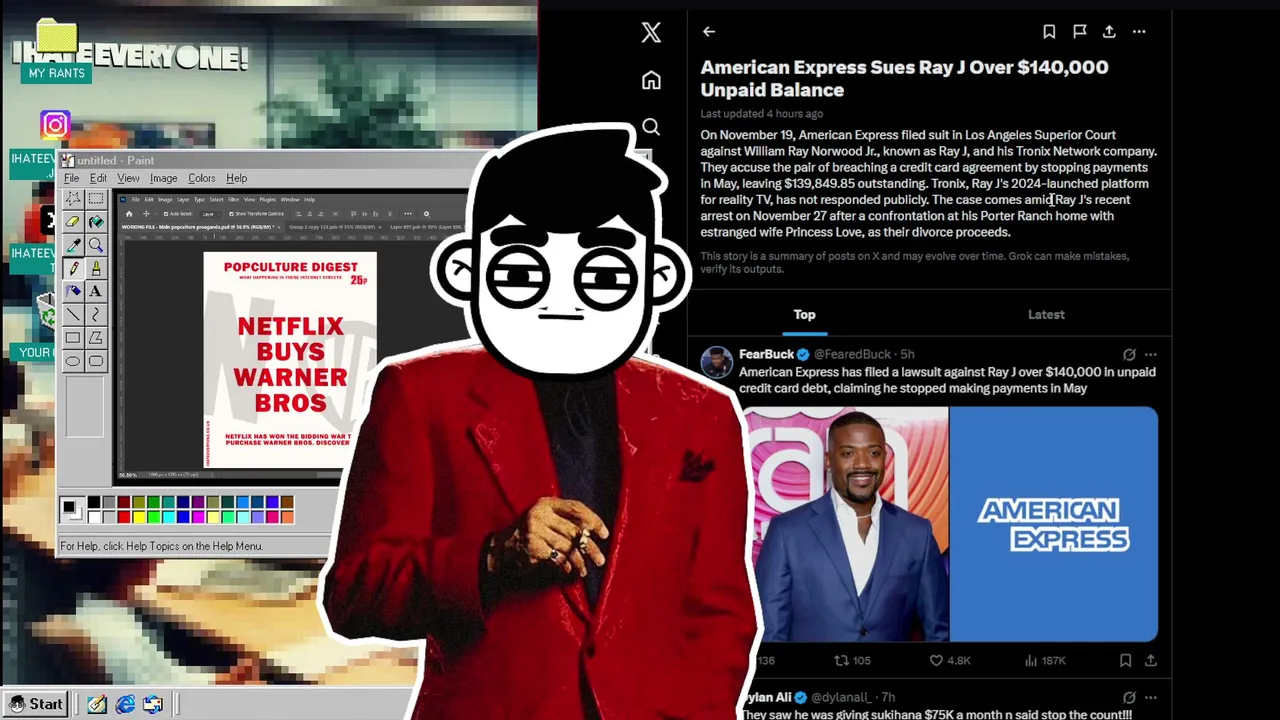Repost FearBuck's tweet showing 105
The image size is (1280, 720).
pyautogui.click(x=852, y=660)
